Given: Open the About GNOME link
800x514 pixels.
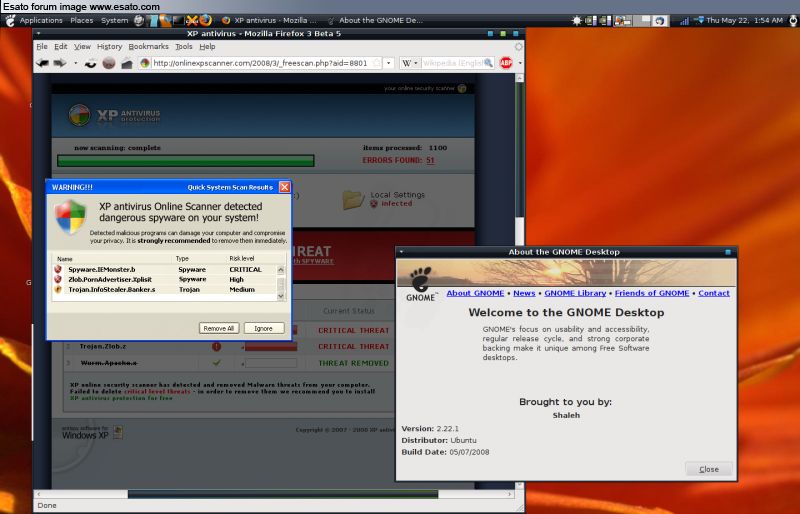Looking at the screenshot, I should [x=475, y=293].
